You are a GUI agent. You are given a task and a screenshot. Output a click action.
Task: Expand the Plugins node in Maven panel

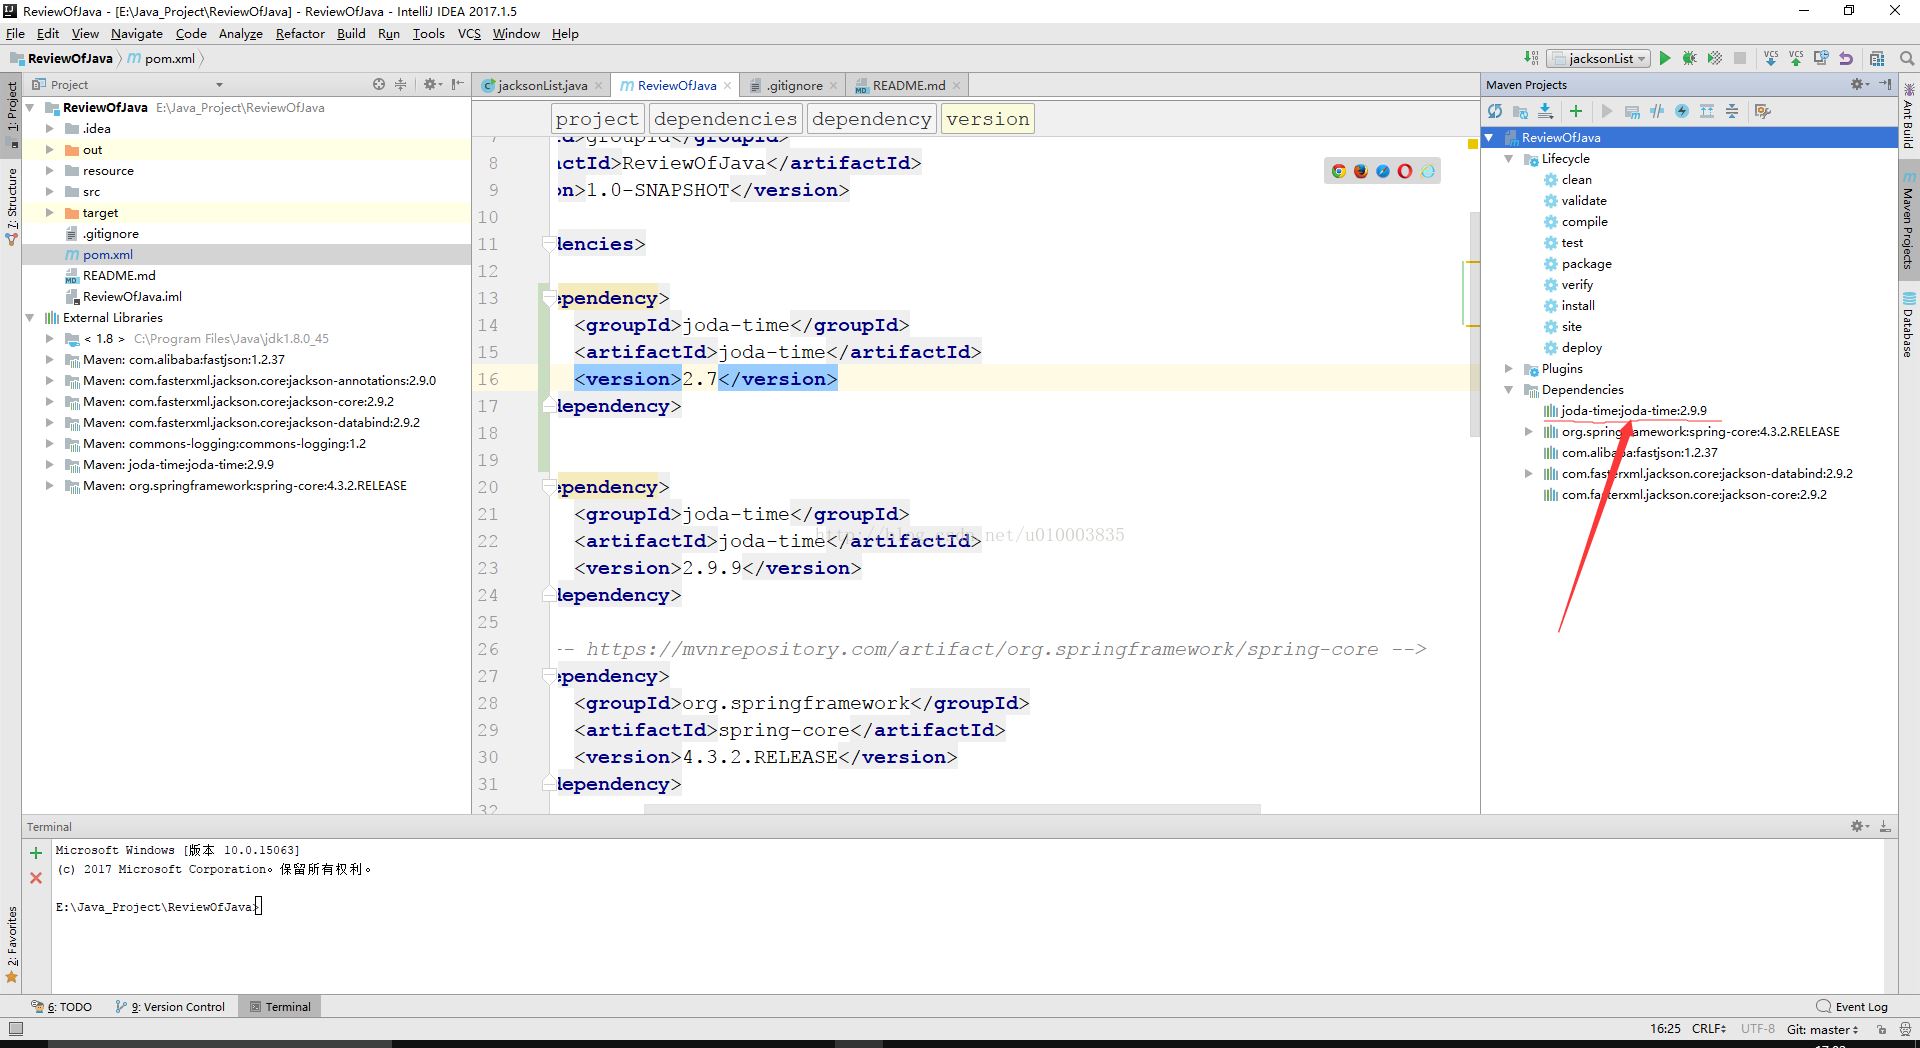click(1509, 369)
